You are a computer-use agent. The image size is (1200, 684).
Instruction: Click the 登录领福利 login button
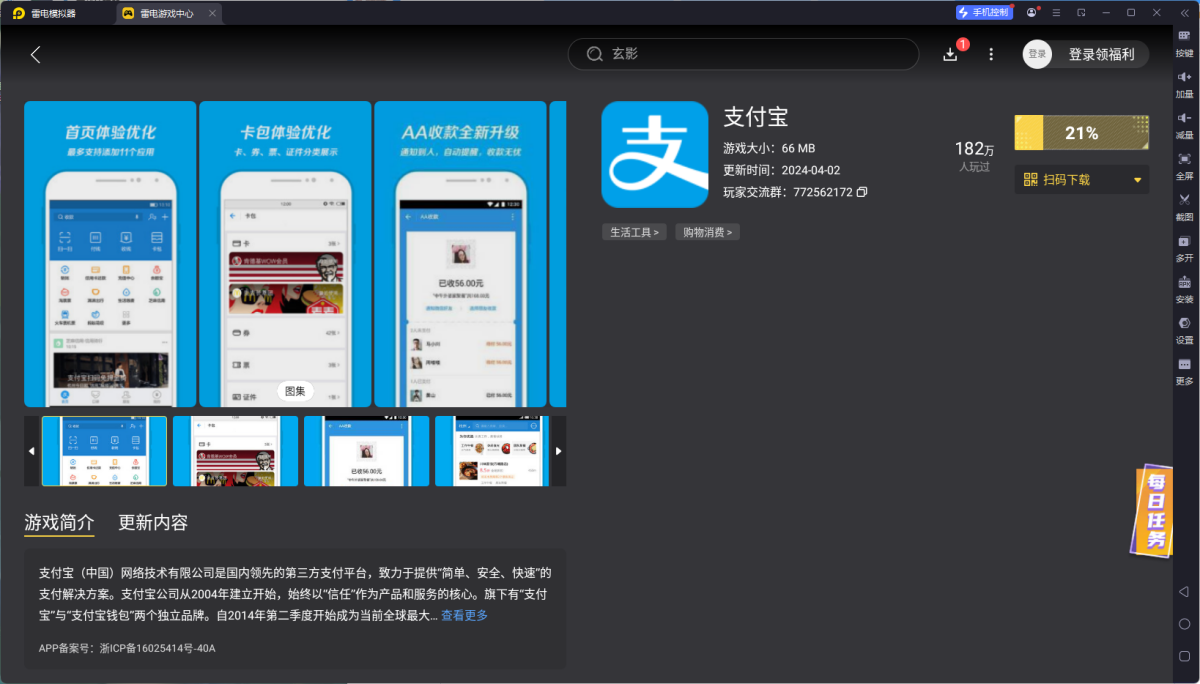pos(1104,54)
